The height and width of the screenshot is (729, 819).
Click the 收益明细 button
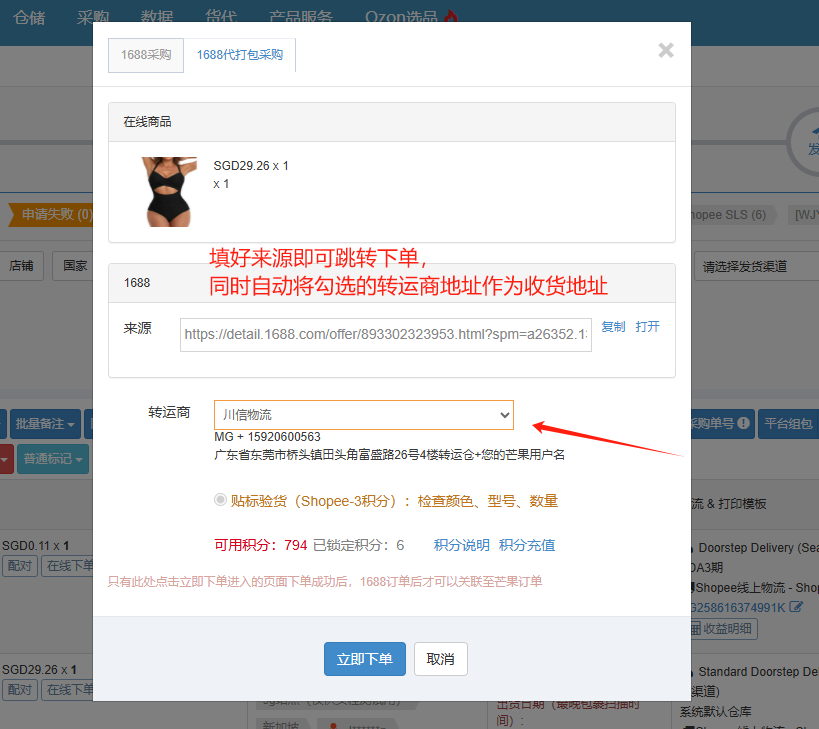pyautogui.click(x=724, y=629)
